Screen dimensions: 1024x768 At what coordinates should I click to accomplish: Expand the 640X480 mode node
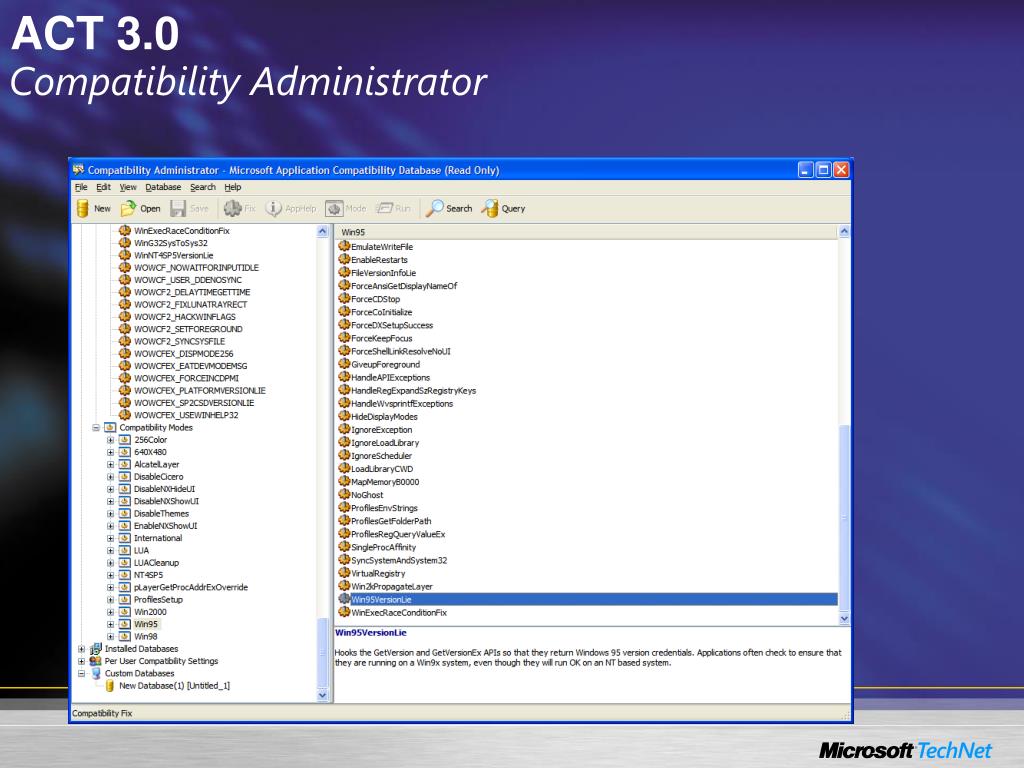pos(110,453)
